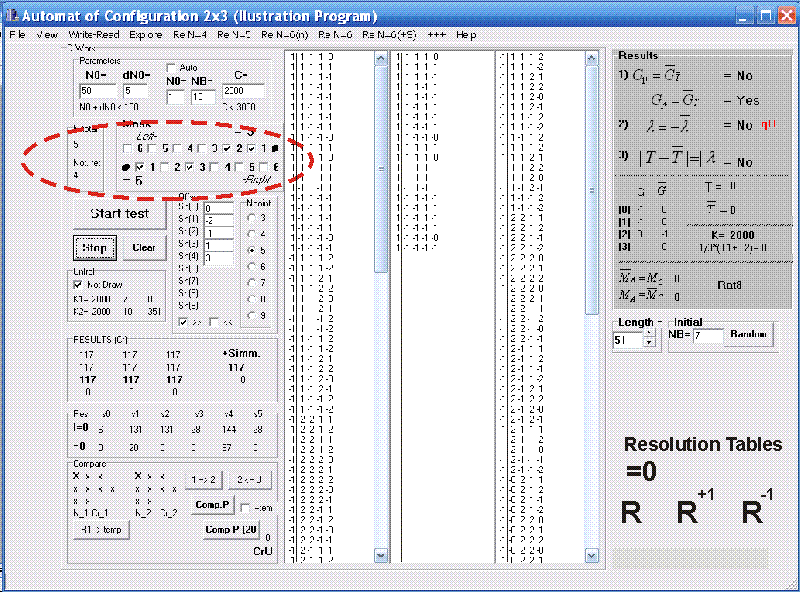800x592 pixels.
Task: Select N-point radio option 5
Action: coord(251,251)
